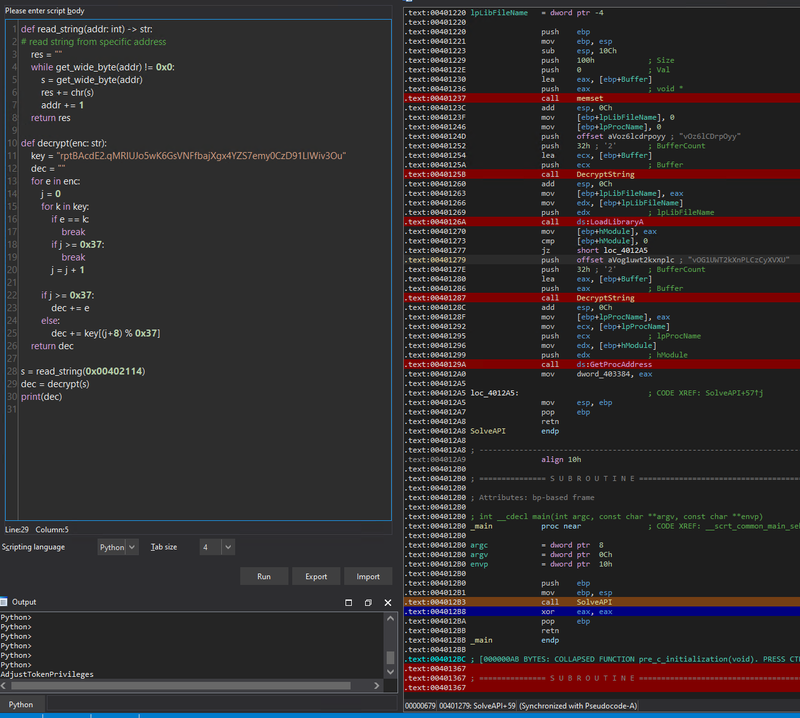This screenshot has height=718, width=800.
Task: Open the Scripting language dropdown
Action: pos(118,547)
